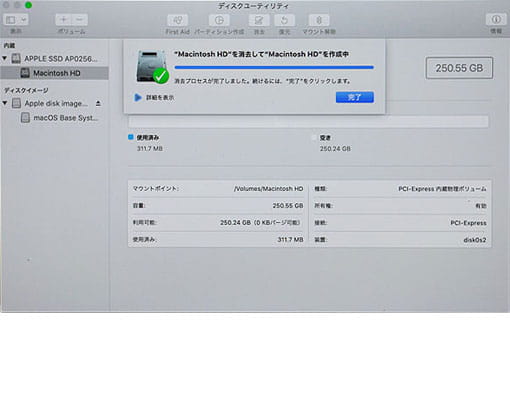Click the Macintosh HD erase dialog title

click(x=262, y=54)
